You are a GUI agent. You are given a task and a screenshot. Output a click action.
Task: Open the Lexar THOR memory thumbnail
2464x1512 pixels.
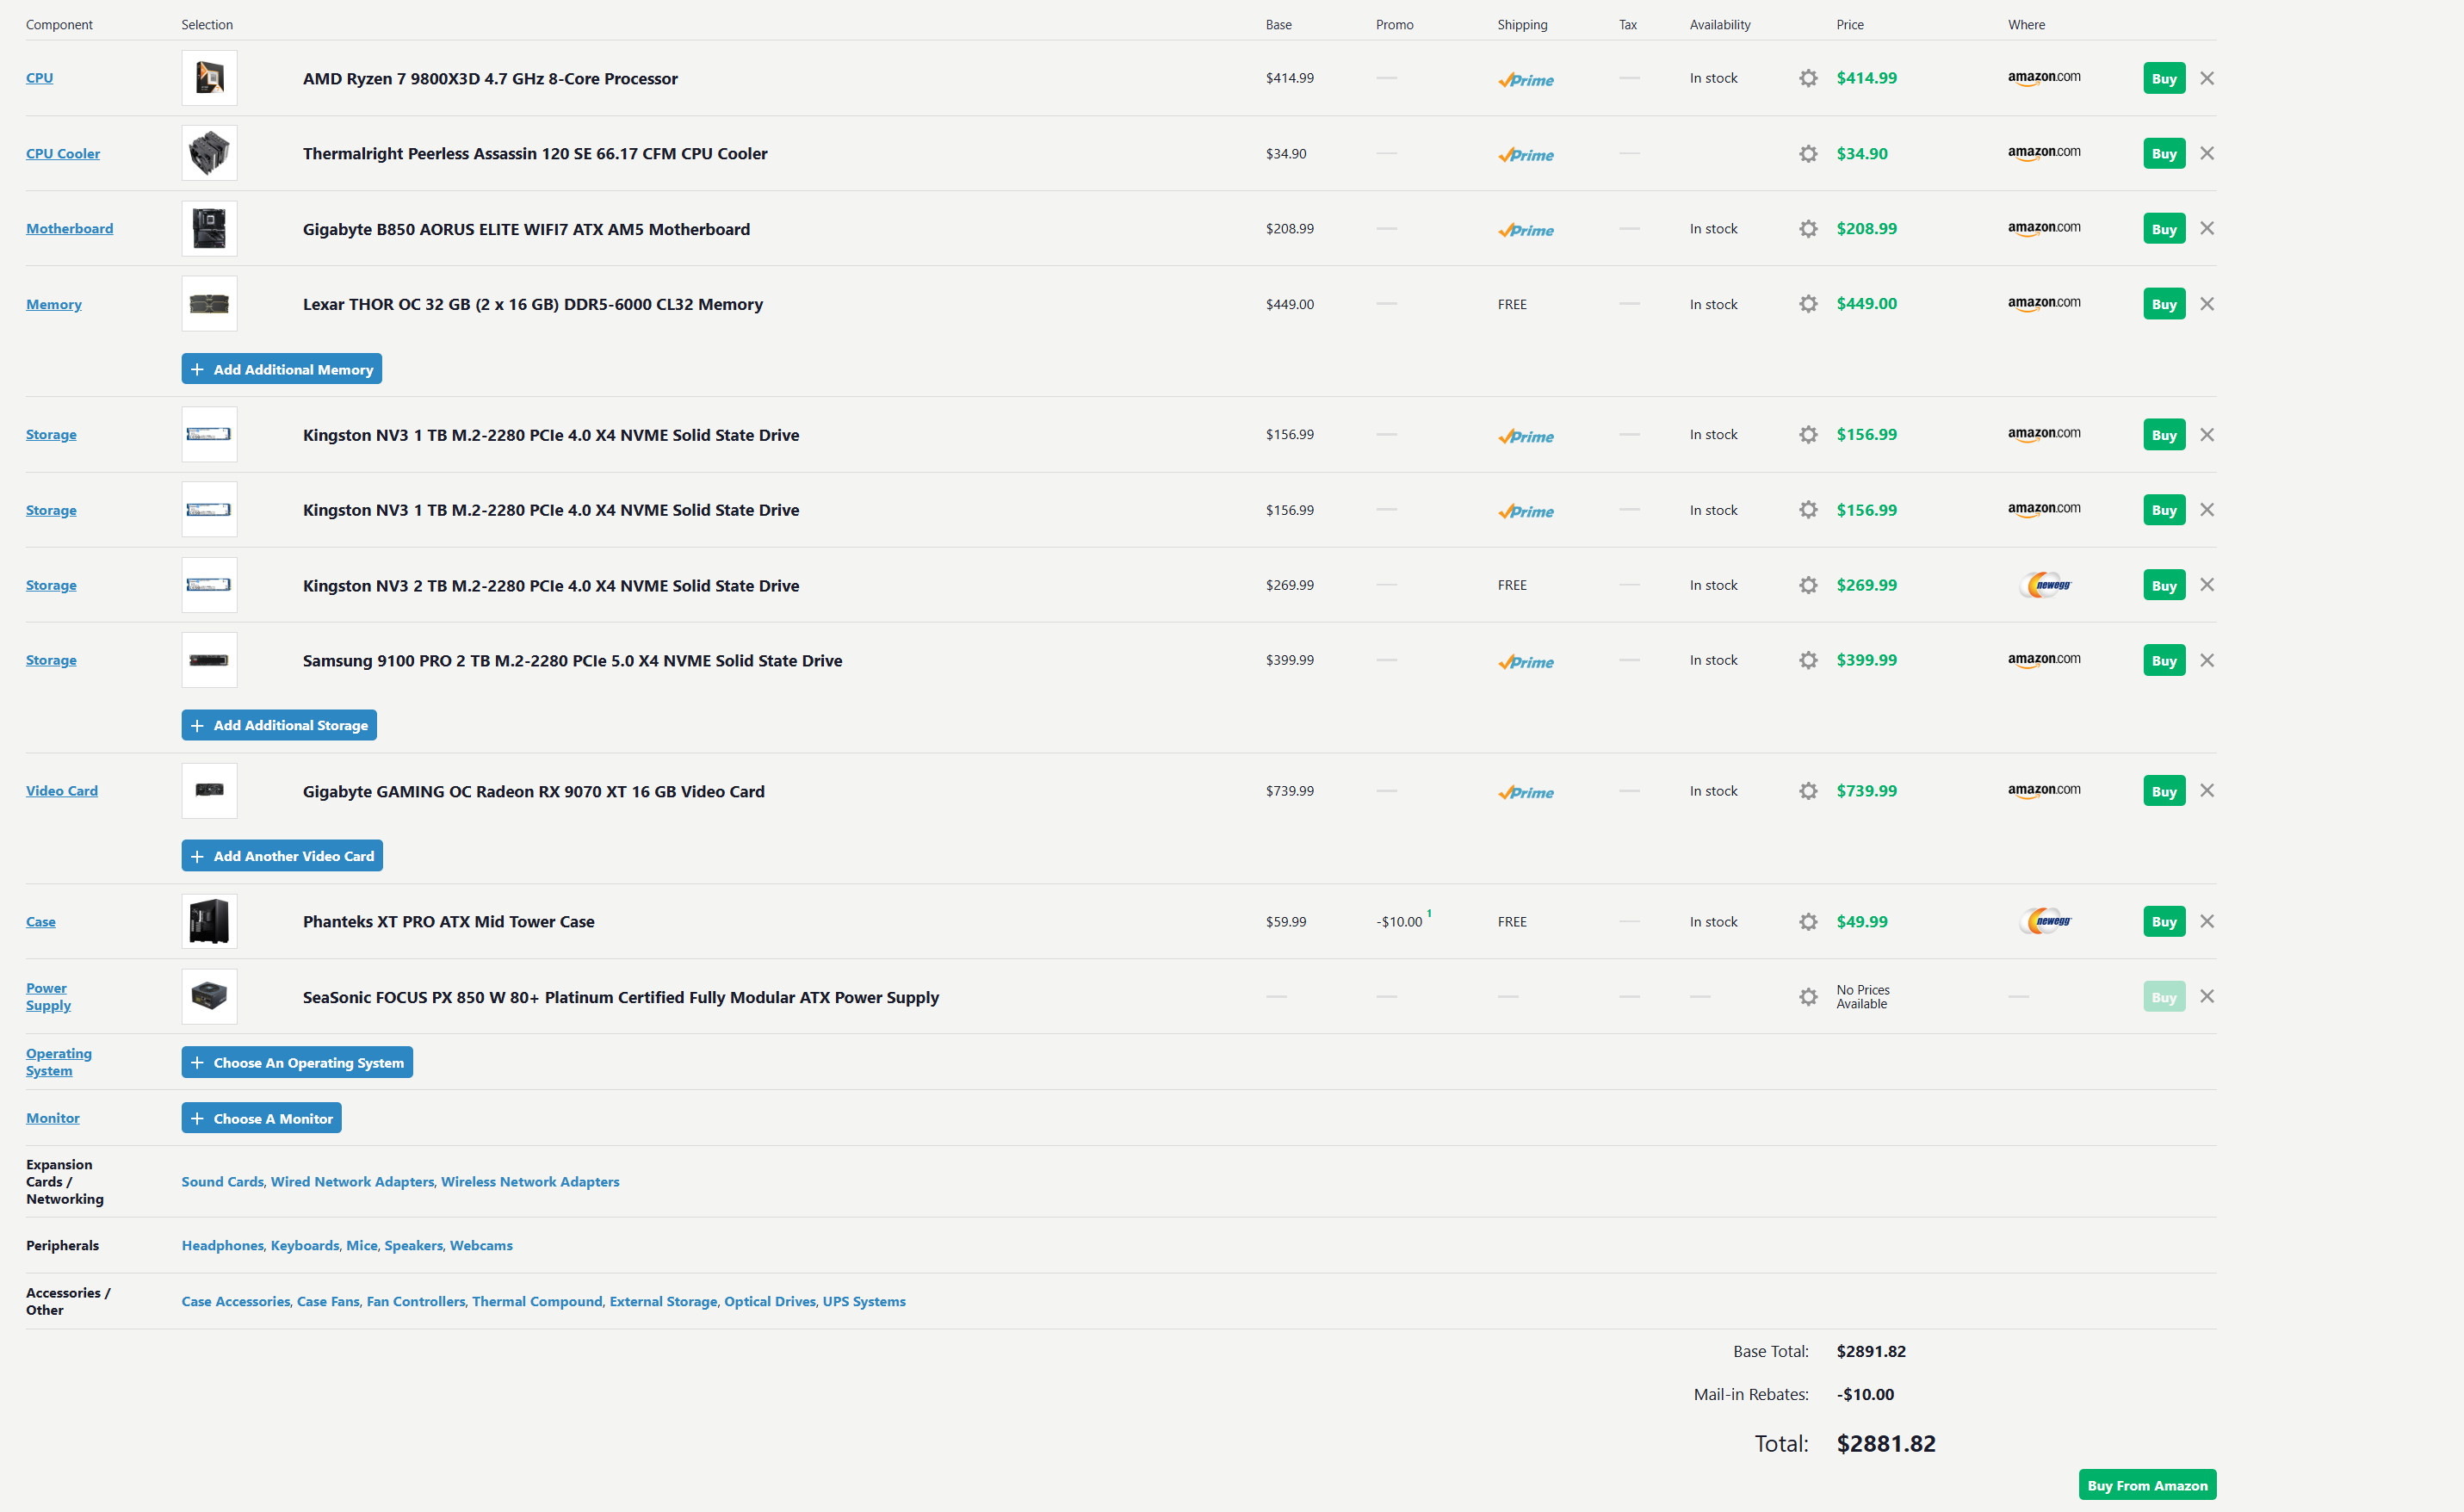tap(209, 304)
